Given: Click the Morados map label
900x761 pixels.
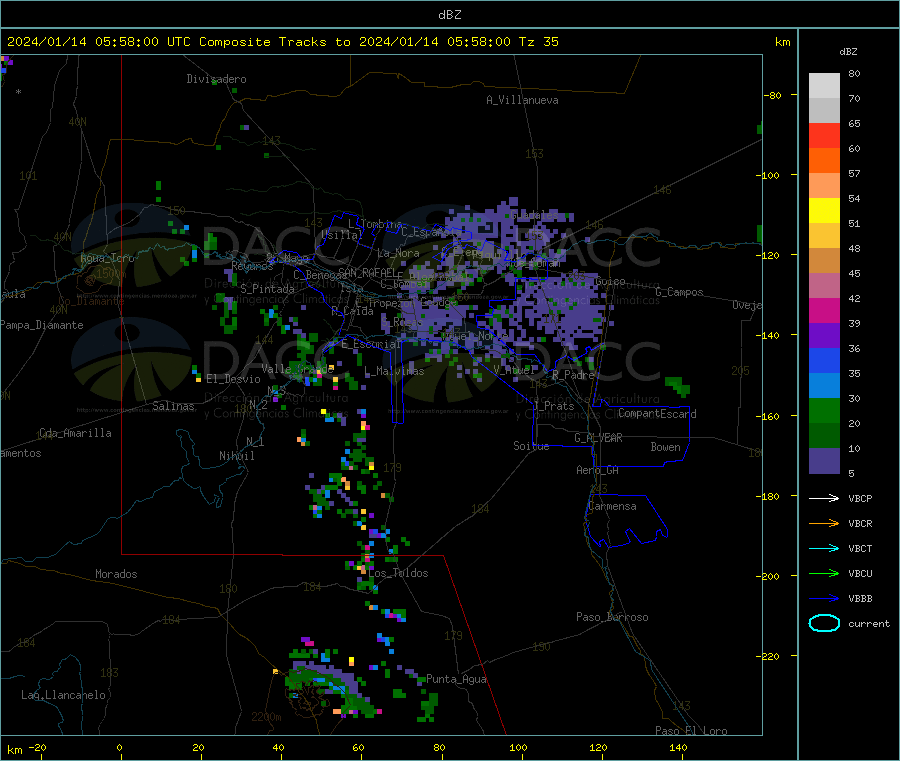Looking at the screenshot, I should click(x=116, y=574).
